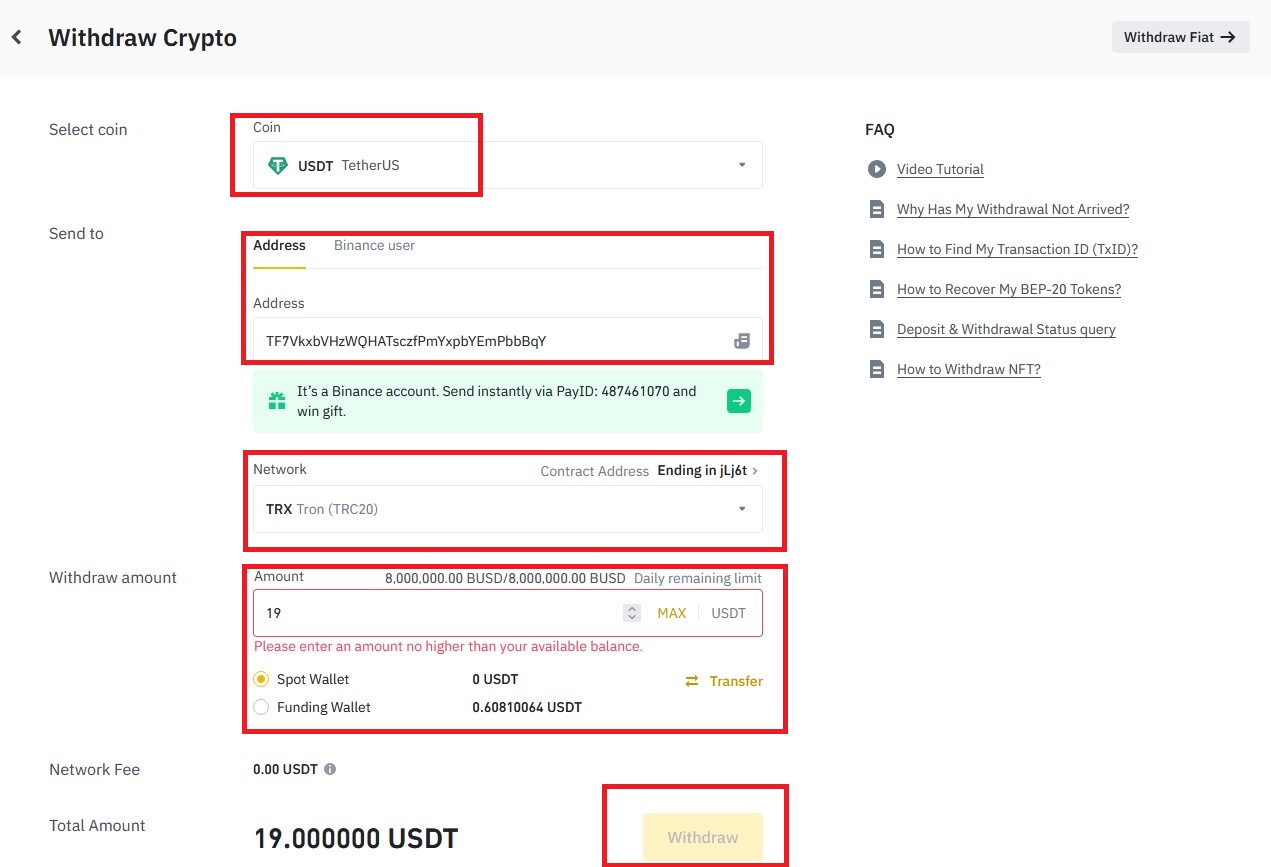Click the Amount input field showing 19
The height and width of the screenshot is (867, 1271).
(x=508, y=613)
